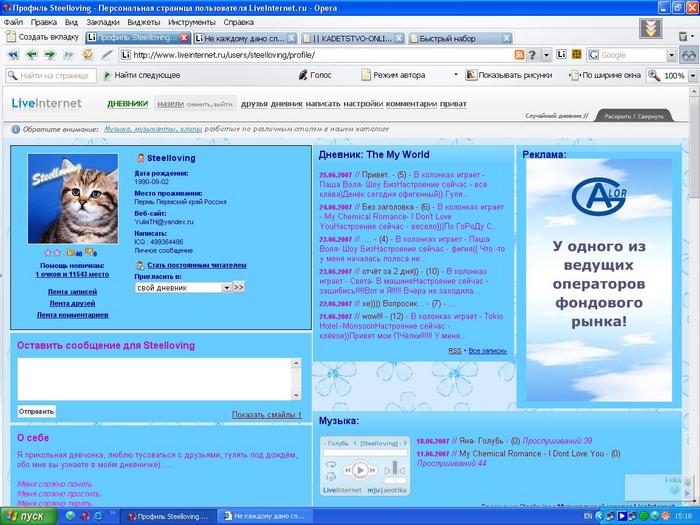
Task: Click the wand icon beside Reload
Action: coord(107,55)
